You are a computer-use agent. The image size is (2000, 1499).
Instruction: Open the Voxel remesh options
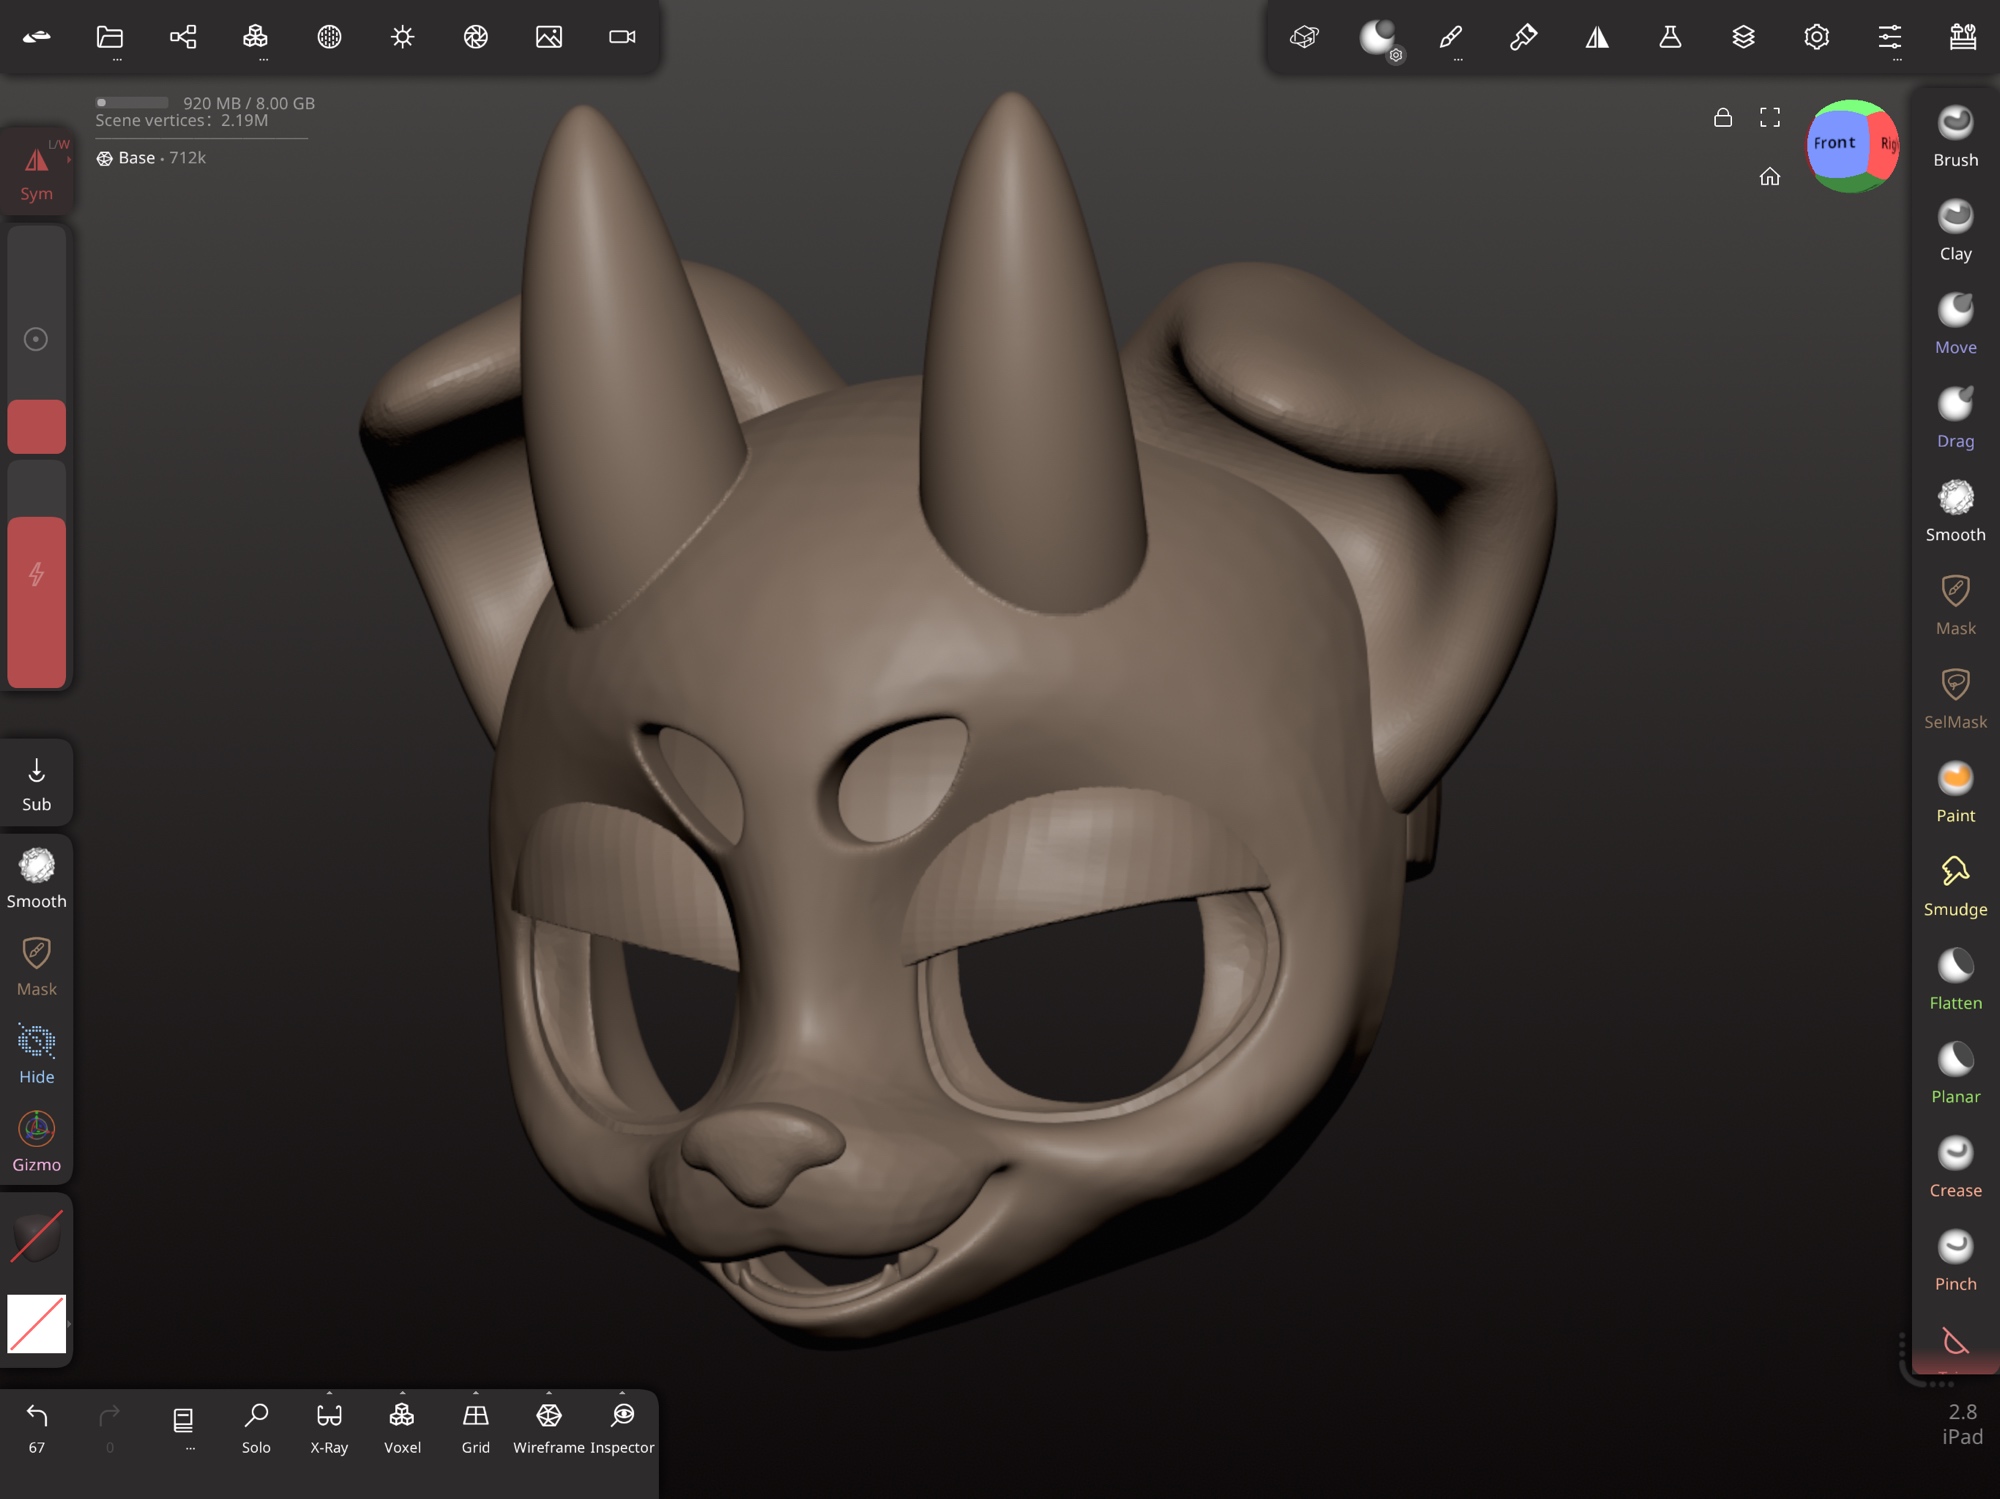pos(402,1393)
